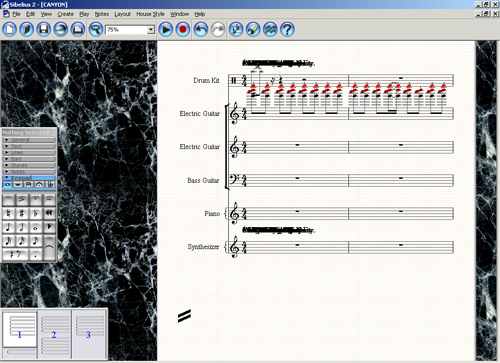Go to page 2 thumbnail in navigator
The width and height of the screenshot is (500, 363).
click(x=54, y=333)
